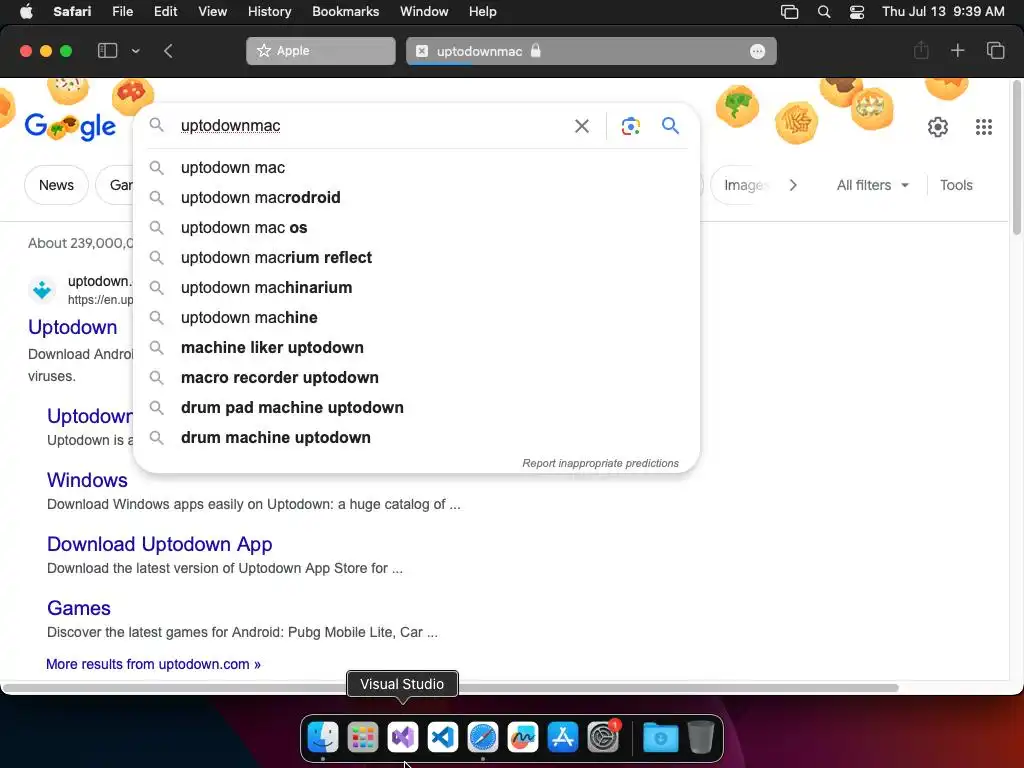1024x768 pixels.
Task: Open the Uptodown main result link
Action: (72, 327)
